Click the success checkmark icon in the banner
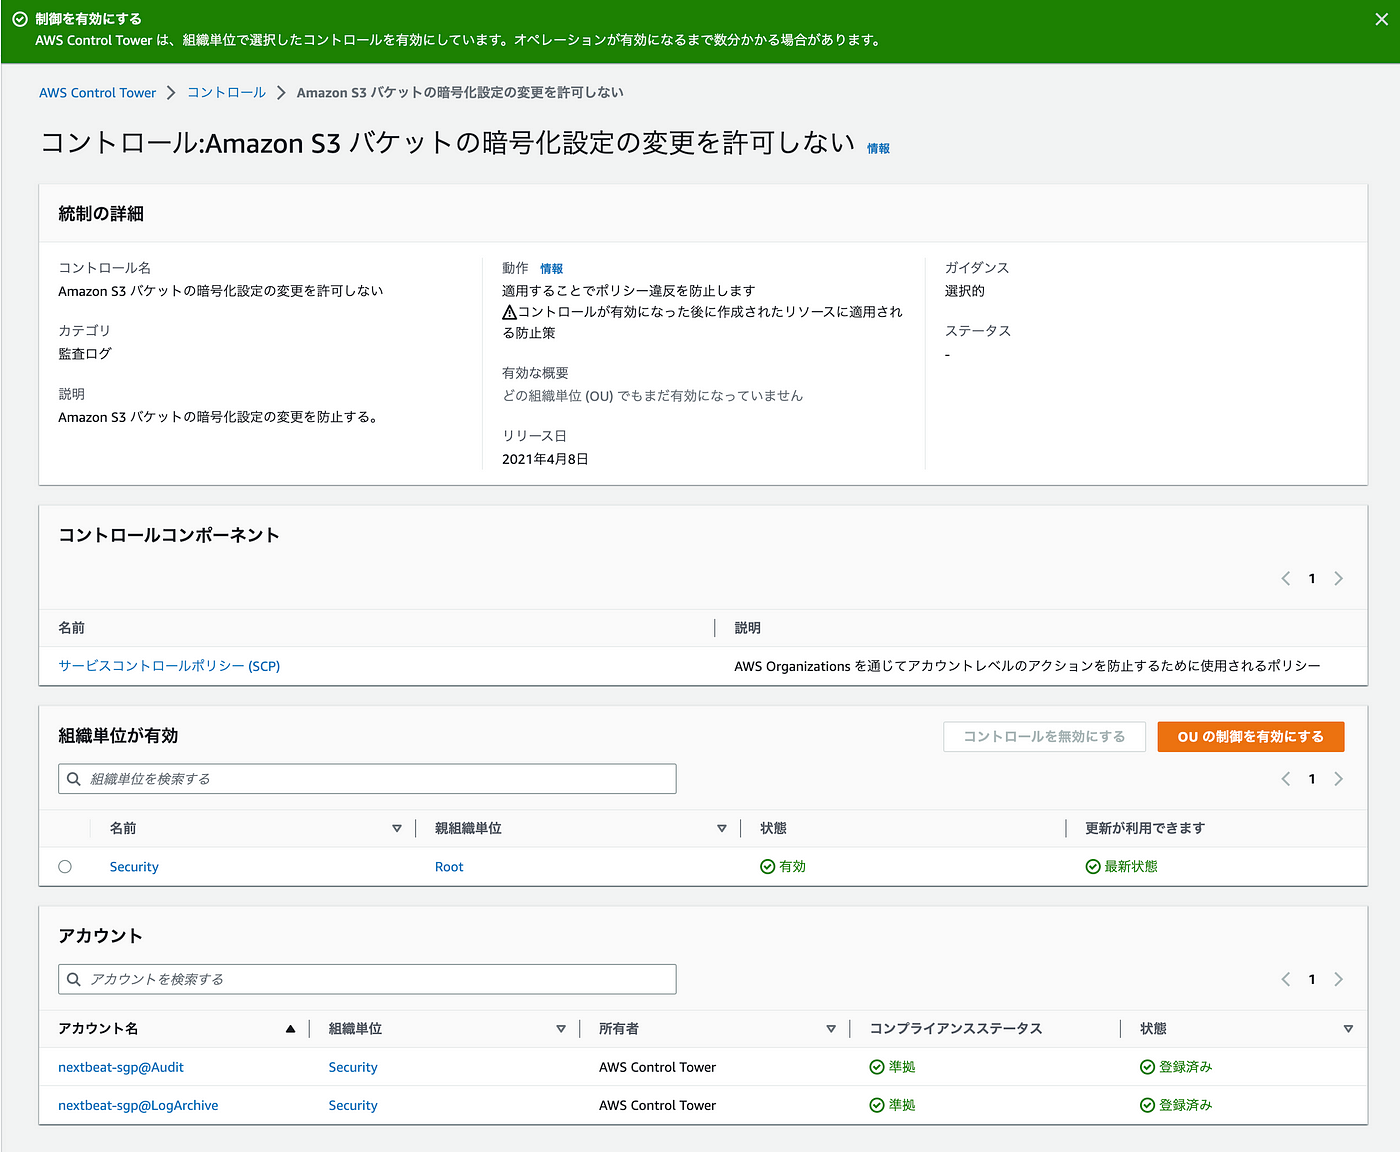The image size is (1400, 1152). [20, 19]
